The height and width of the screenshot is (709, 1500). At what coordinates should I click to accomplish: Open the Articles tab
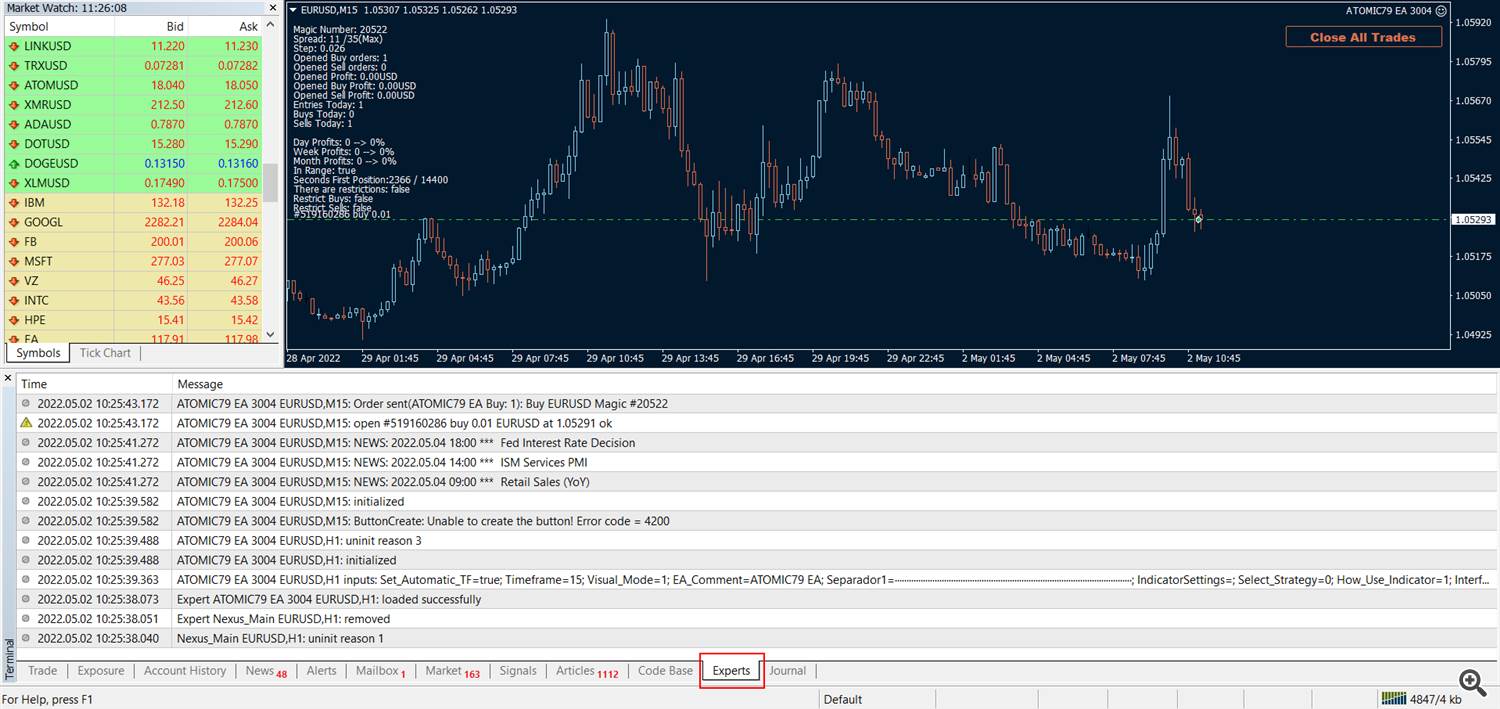coord(587,671)
